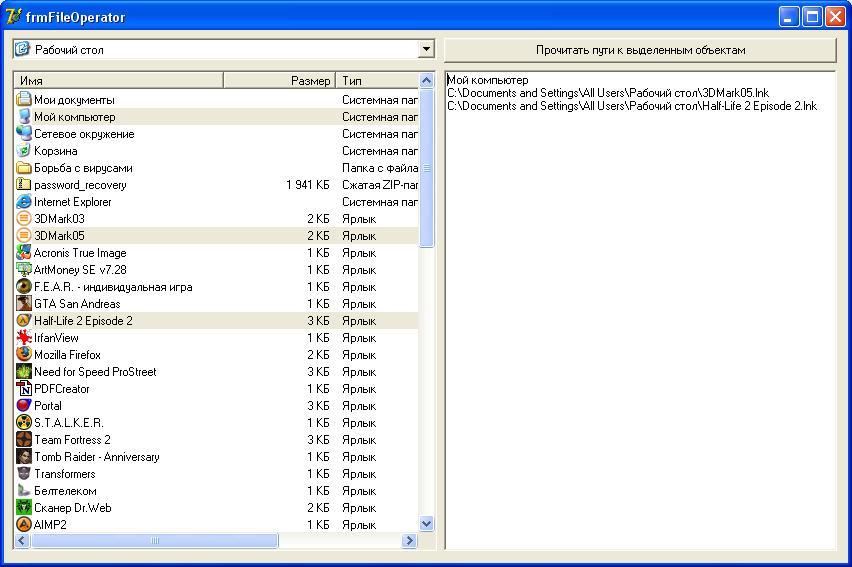Click the password_recovery ZIP icon

pyautogui.click(x=24, y=184)
